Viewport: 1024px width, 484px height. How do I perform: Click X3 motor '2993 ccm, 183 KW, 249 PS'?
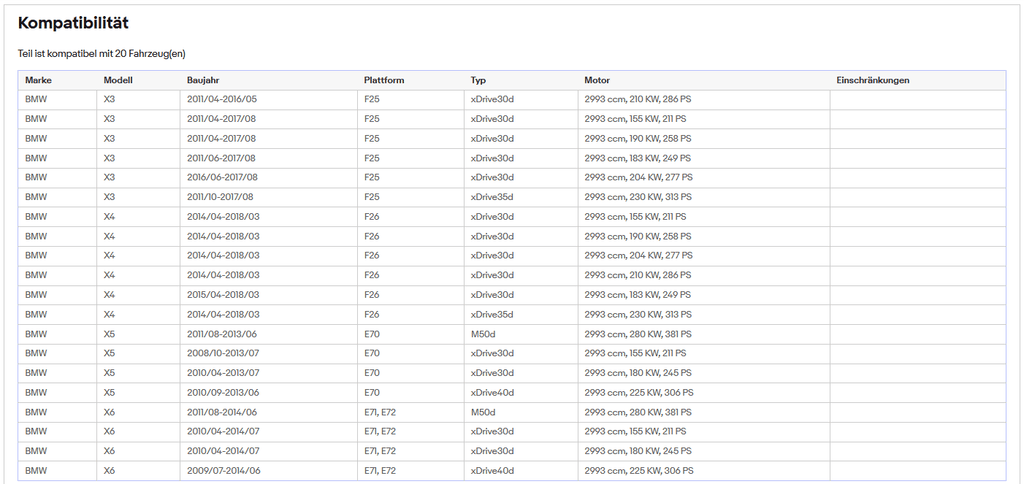point(637,158)
